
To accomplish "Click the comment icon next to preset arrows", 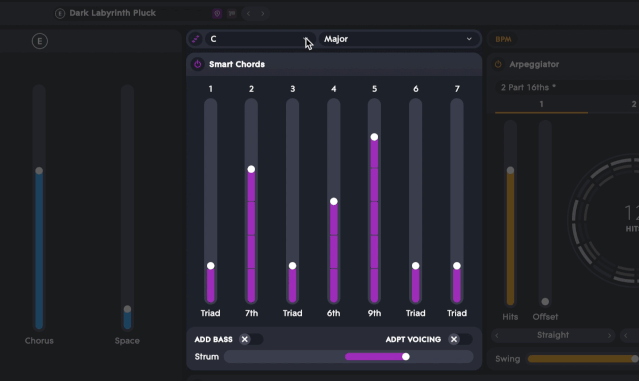I will 232,13.
